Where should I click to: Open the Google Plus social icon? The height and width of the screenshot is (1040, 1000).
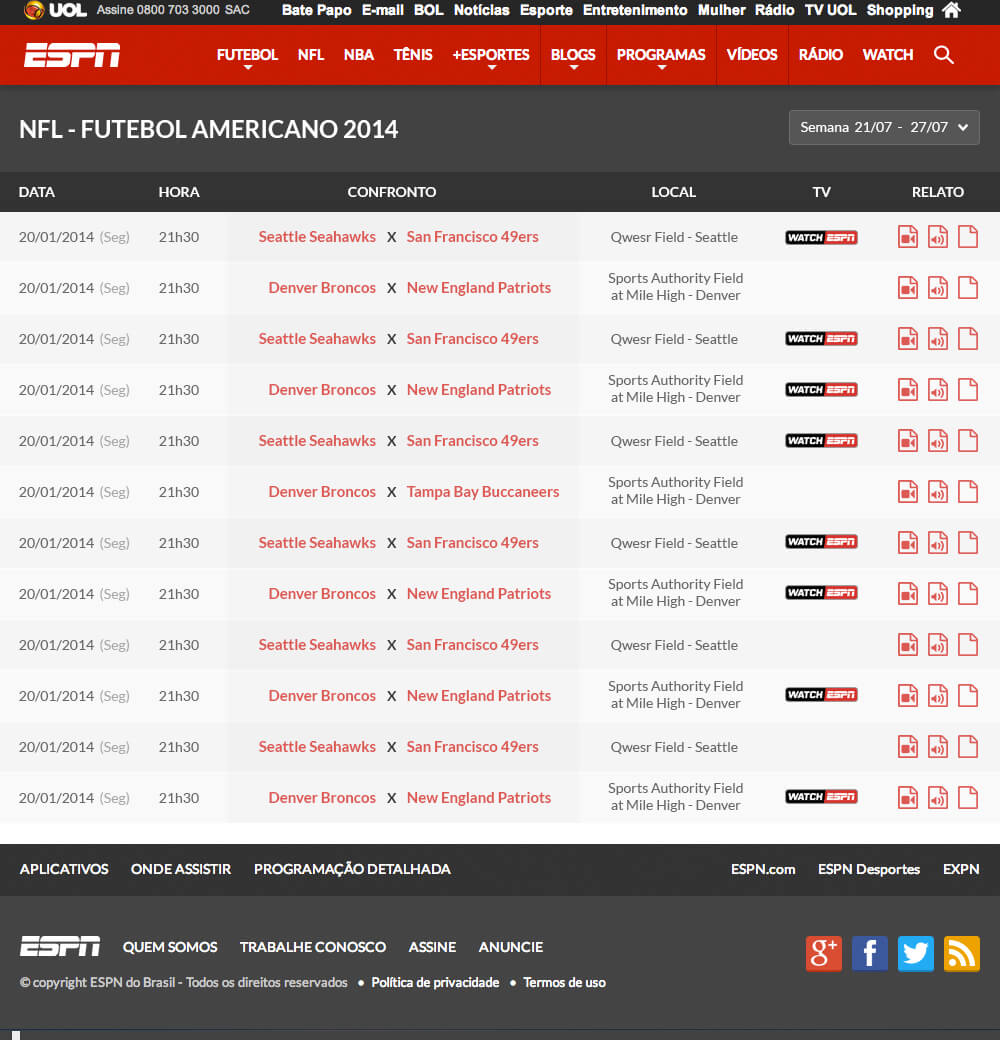[824, 954]
